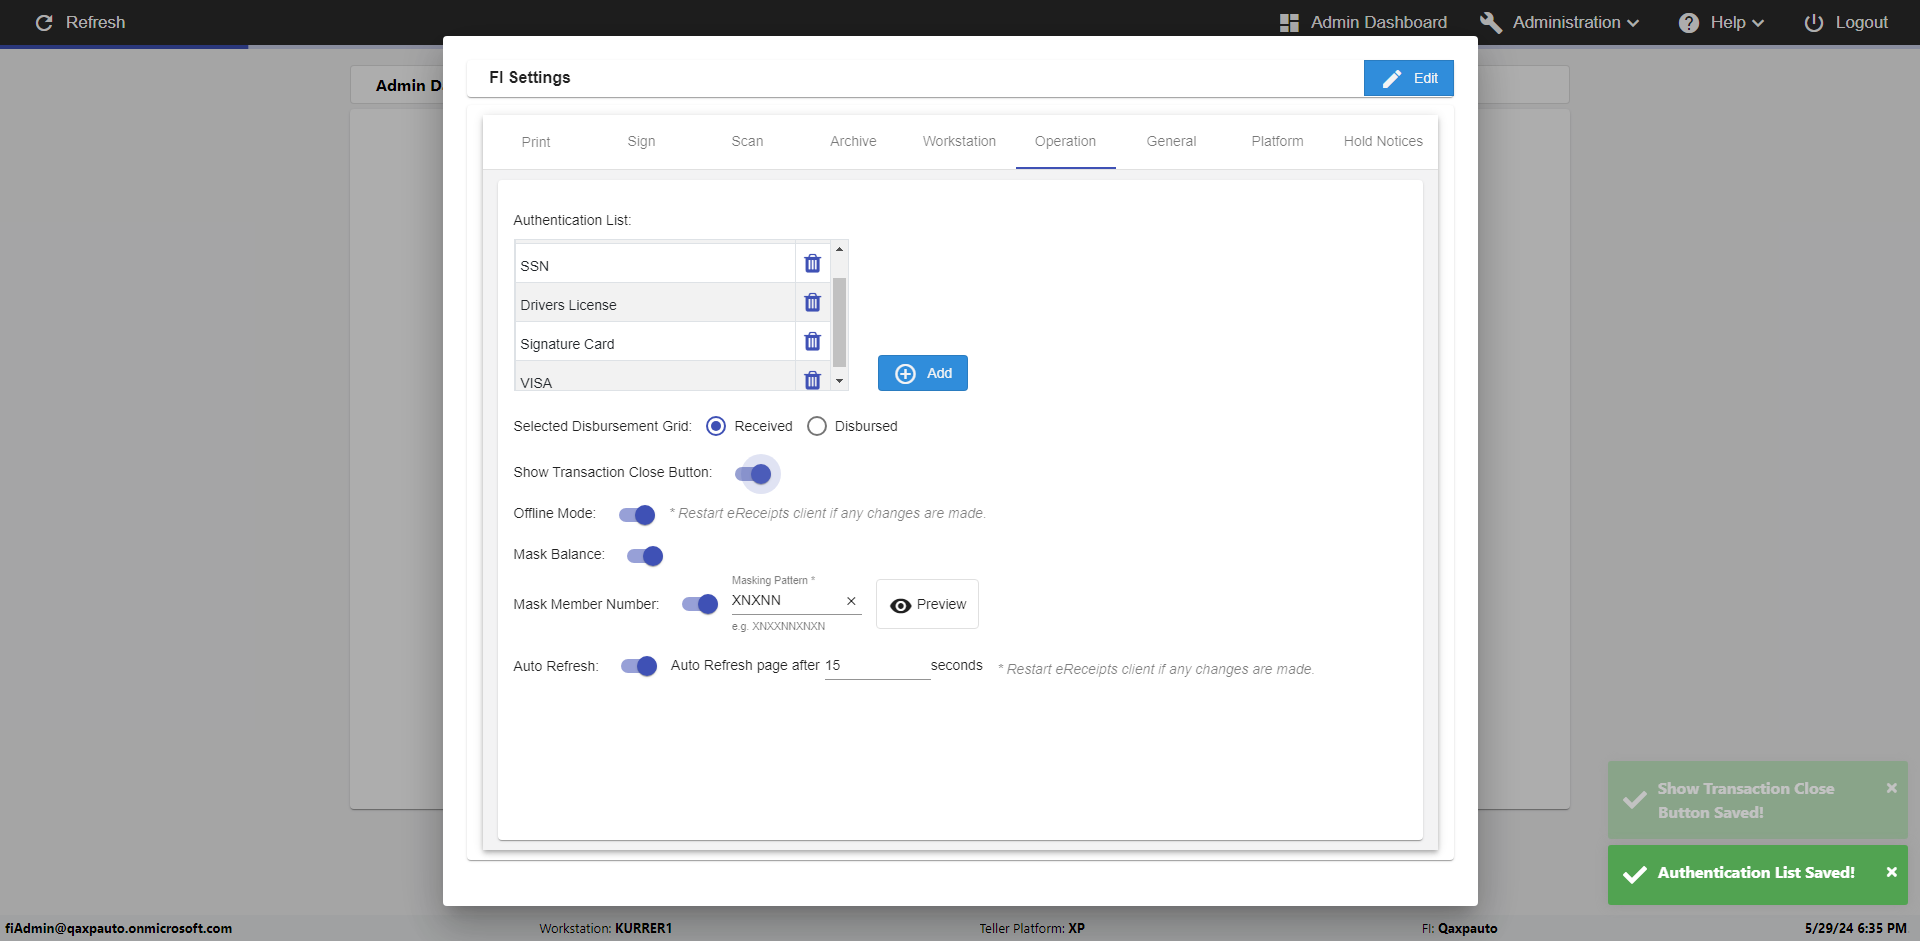Dismiss the Show Transaction Close Button Saved notification
The width and height of the screenshot is (1920, 941).
tap(1891, 788)
